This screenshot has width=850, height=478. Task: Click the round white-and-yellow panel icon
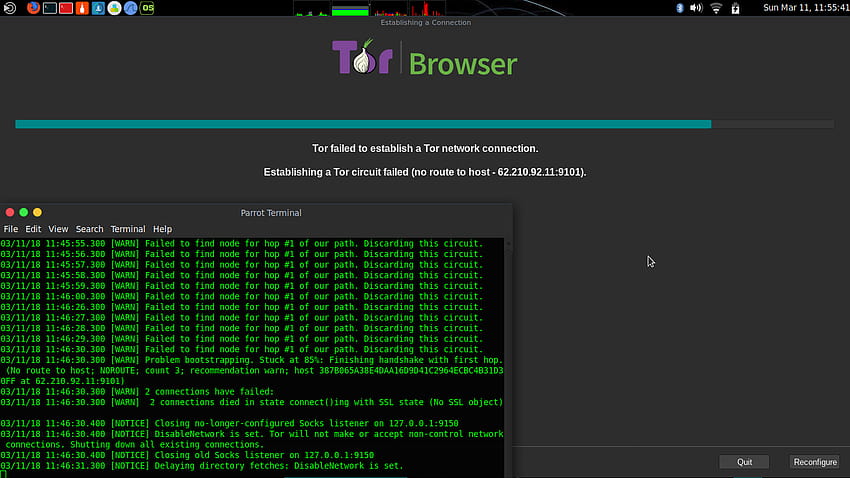[x=114, y=8]
